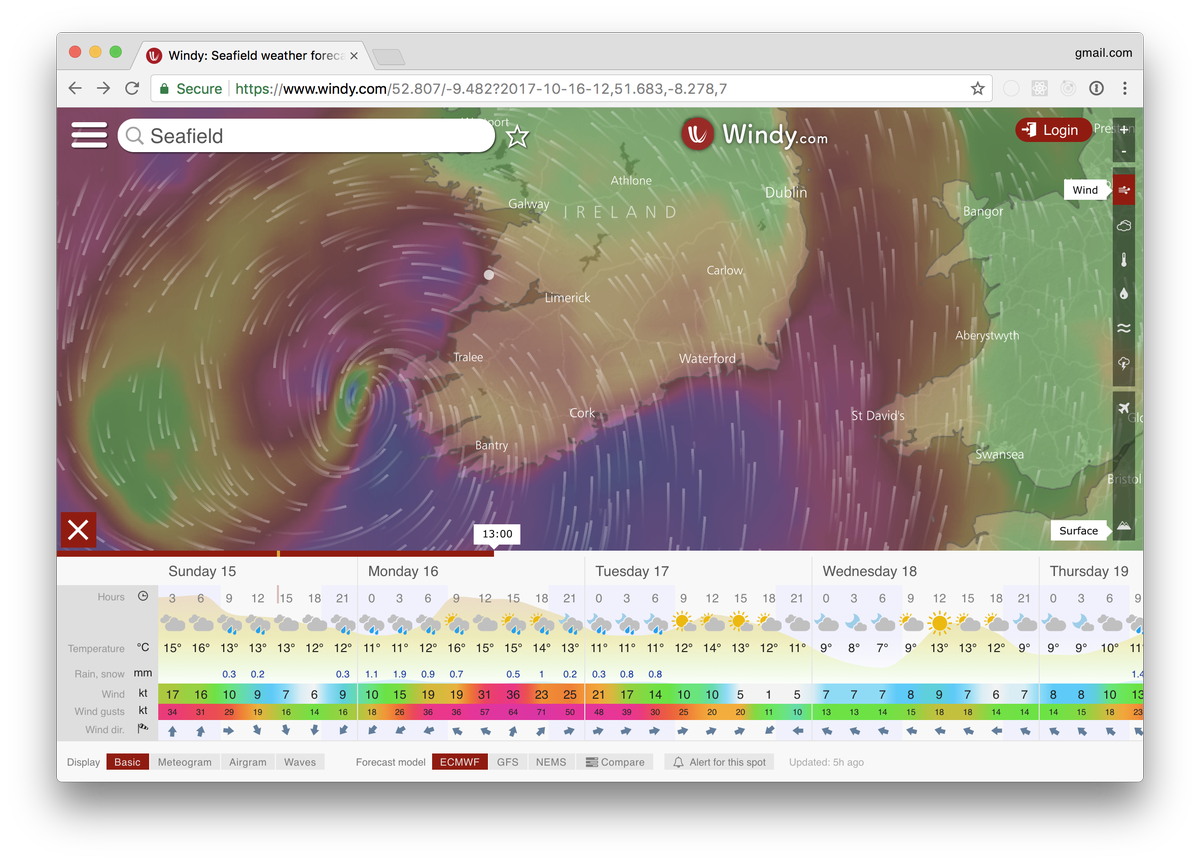Screen dimensions: 1200x863
Task: Select the Wind overlay icon
Action: point(1123,189)
